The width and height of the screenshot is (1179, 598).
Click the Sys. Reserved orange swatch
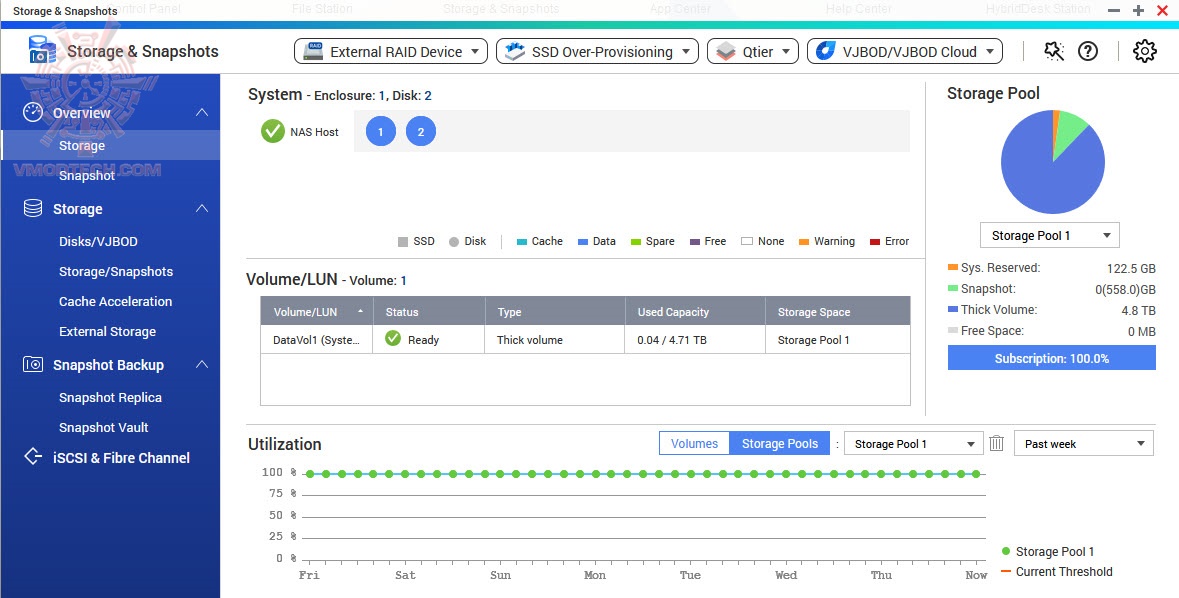[x=953, y=267]
